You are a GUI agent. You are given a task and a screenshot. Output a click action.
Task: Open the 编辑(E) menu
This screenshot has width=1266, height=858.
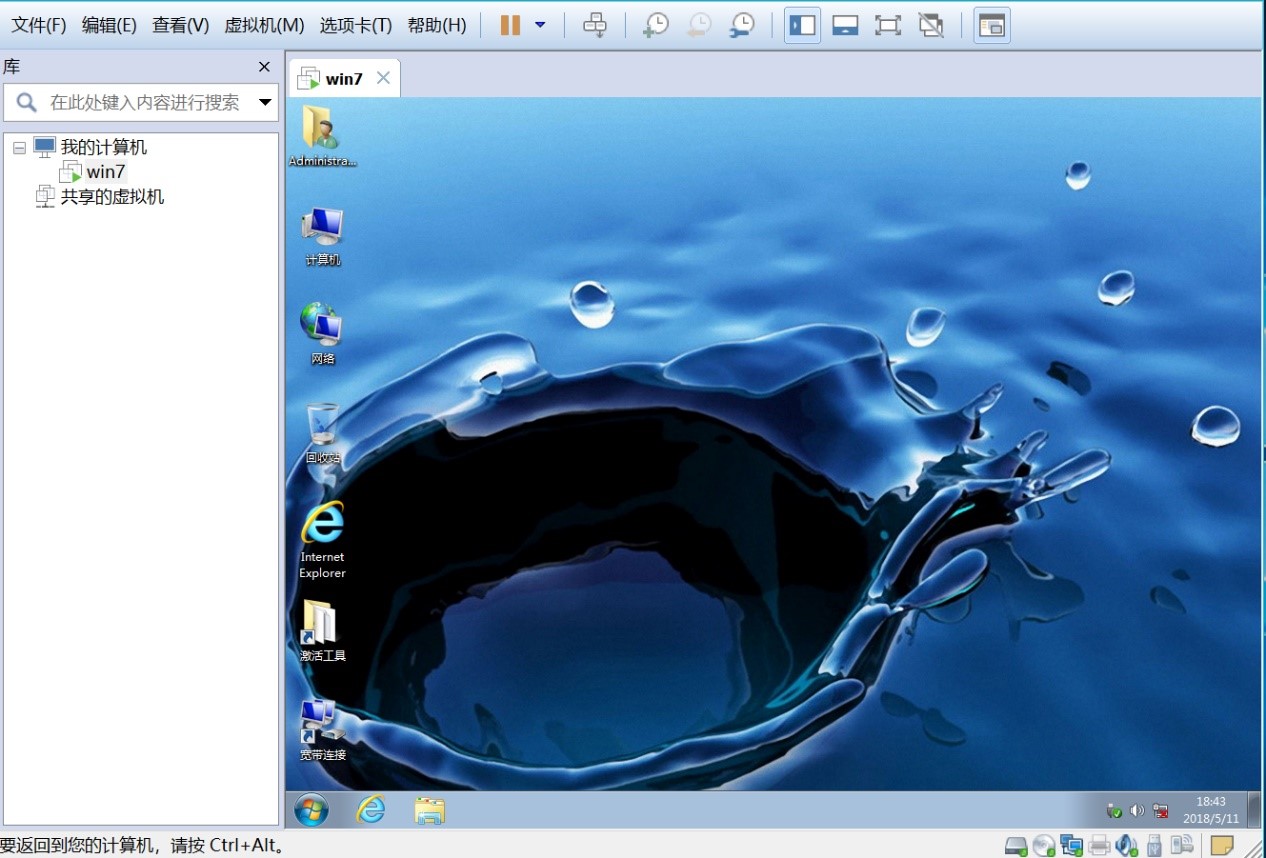(x=109, y=25)
